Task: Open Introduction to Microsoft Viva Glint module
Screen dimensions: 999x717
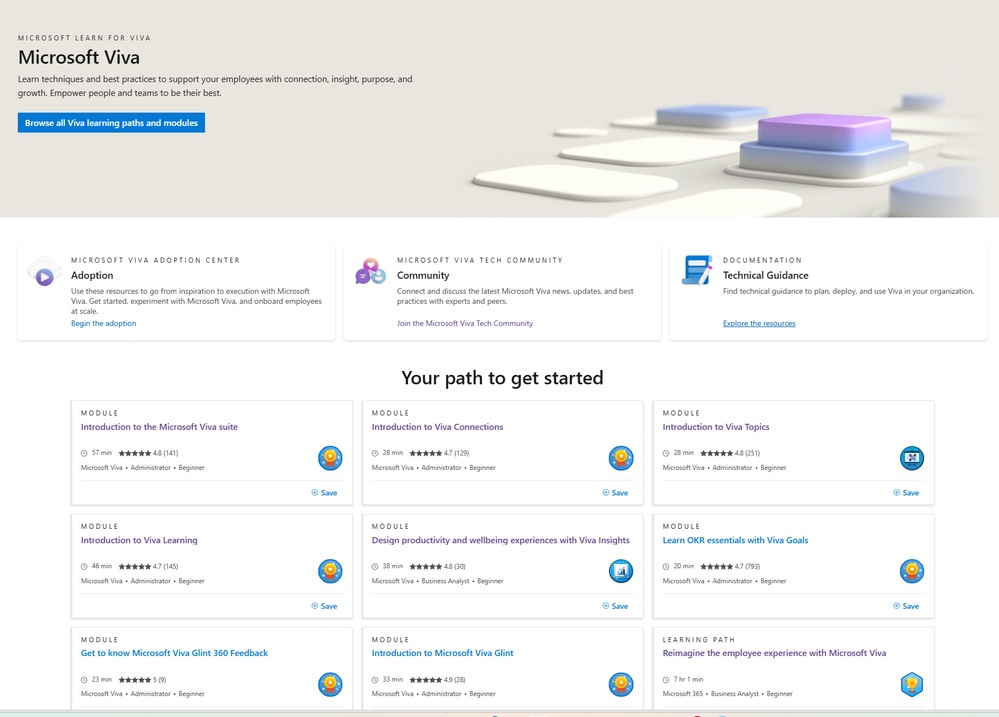Action: (x=442, y=653)
